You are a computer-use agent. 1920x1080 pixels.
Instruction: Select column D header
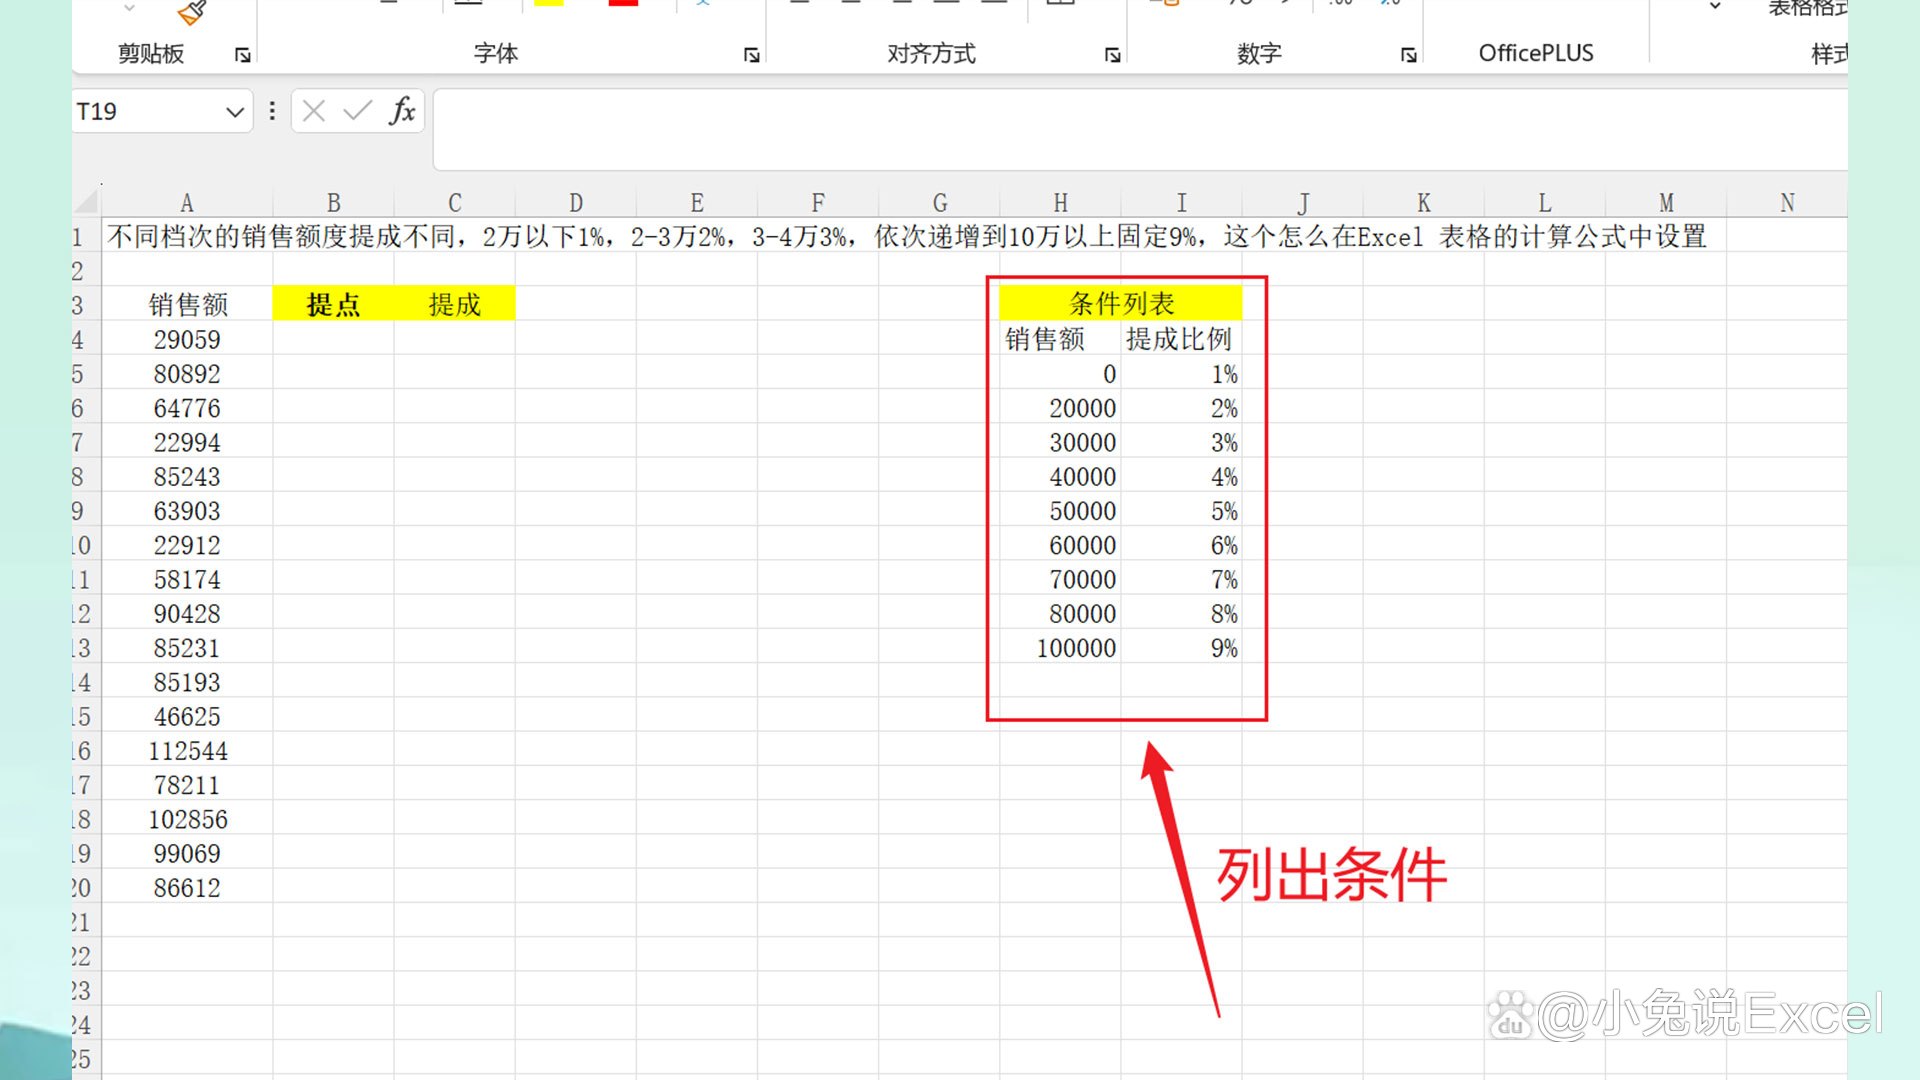click(x=575, y=203)
